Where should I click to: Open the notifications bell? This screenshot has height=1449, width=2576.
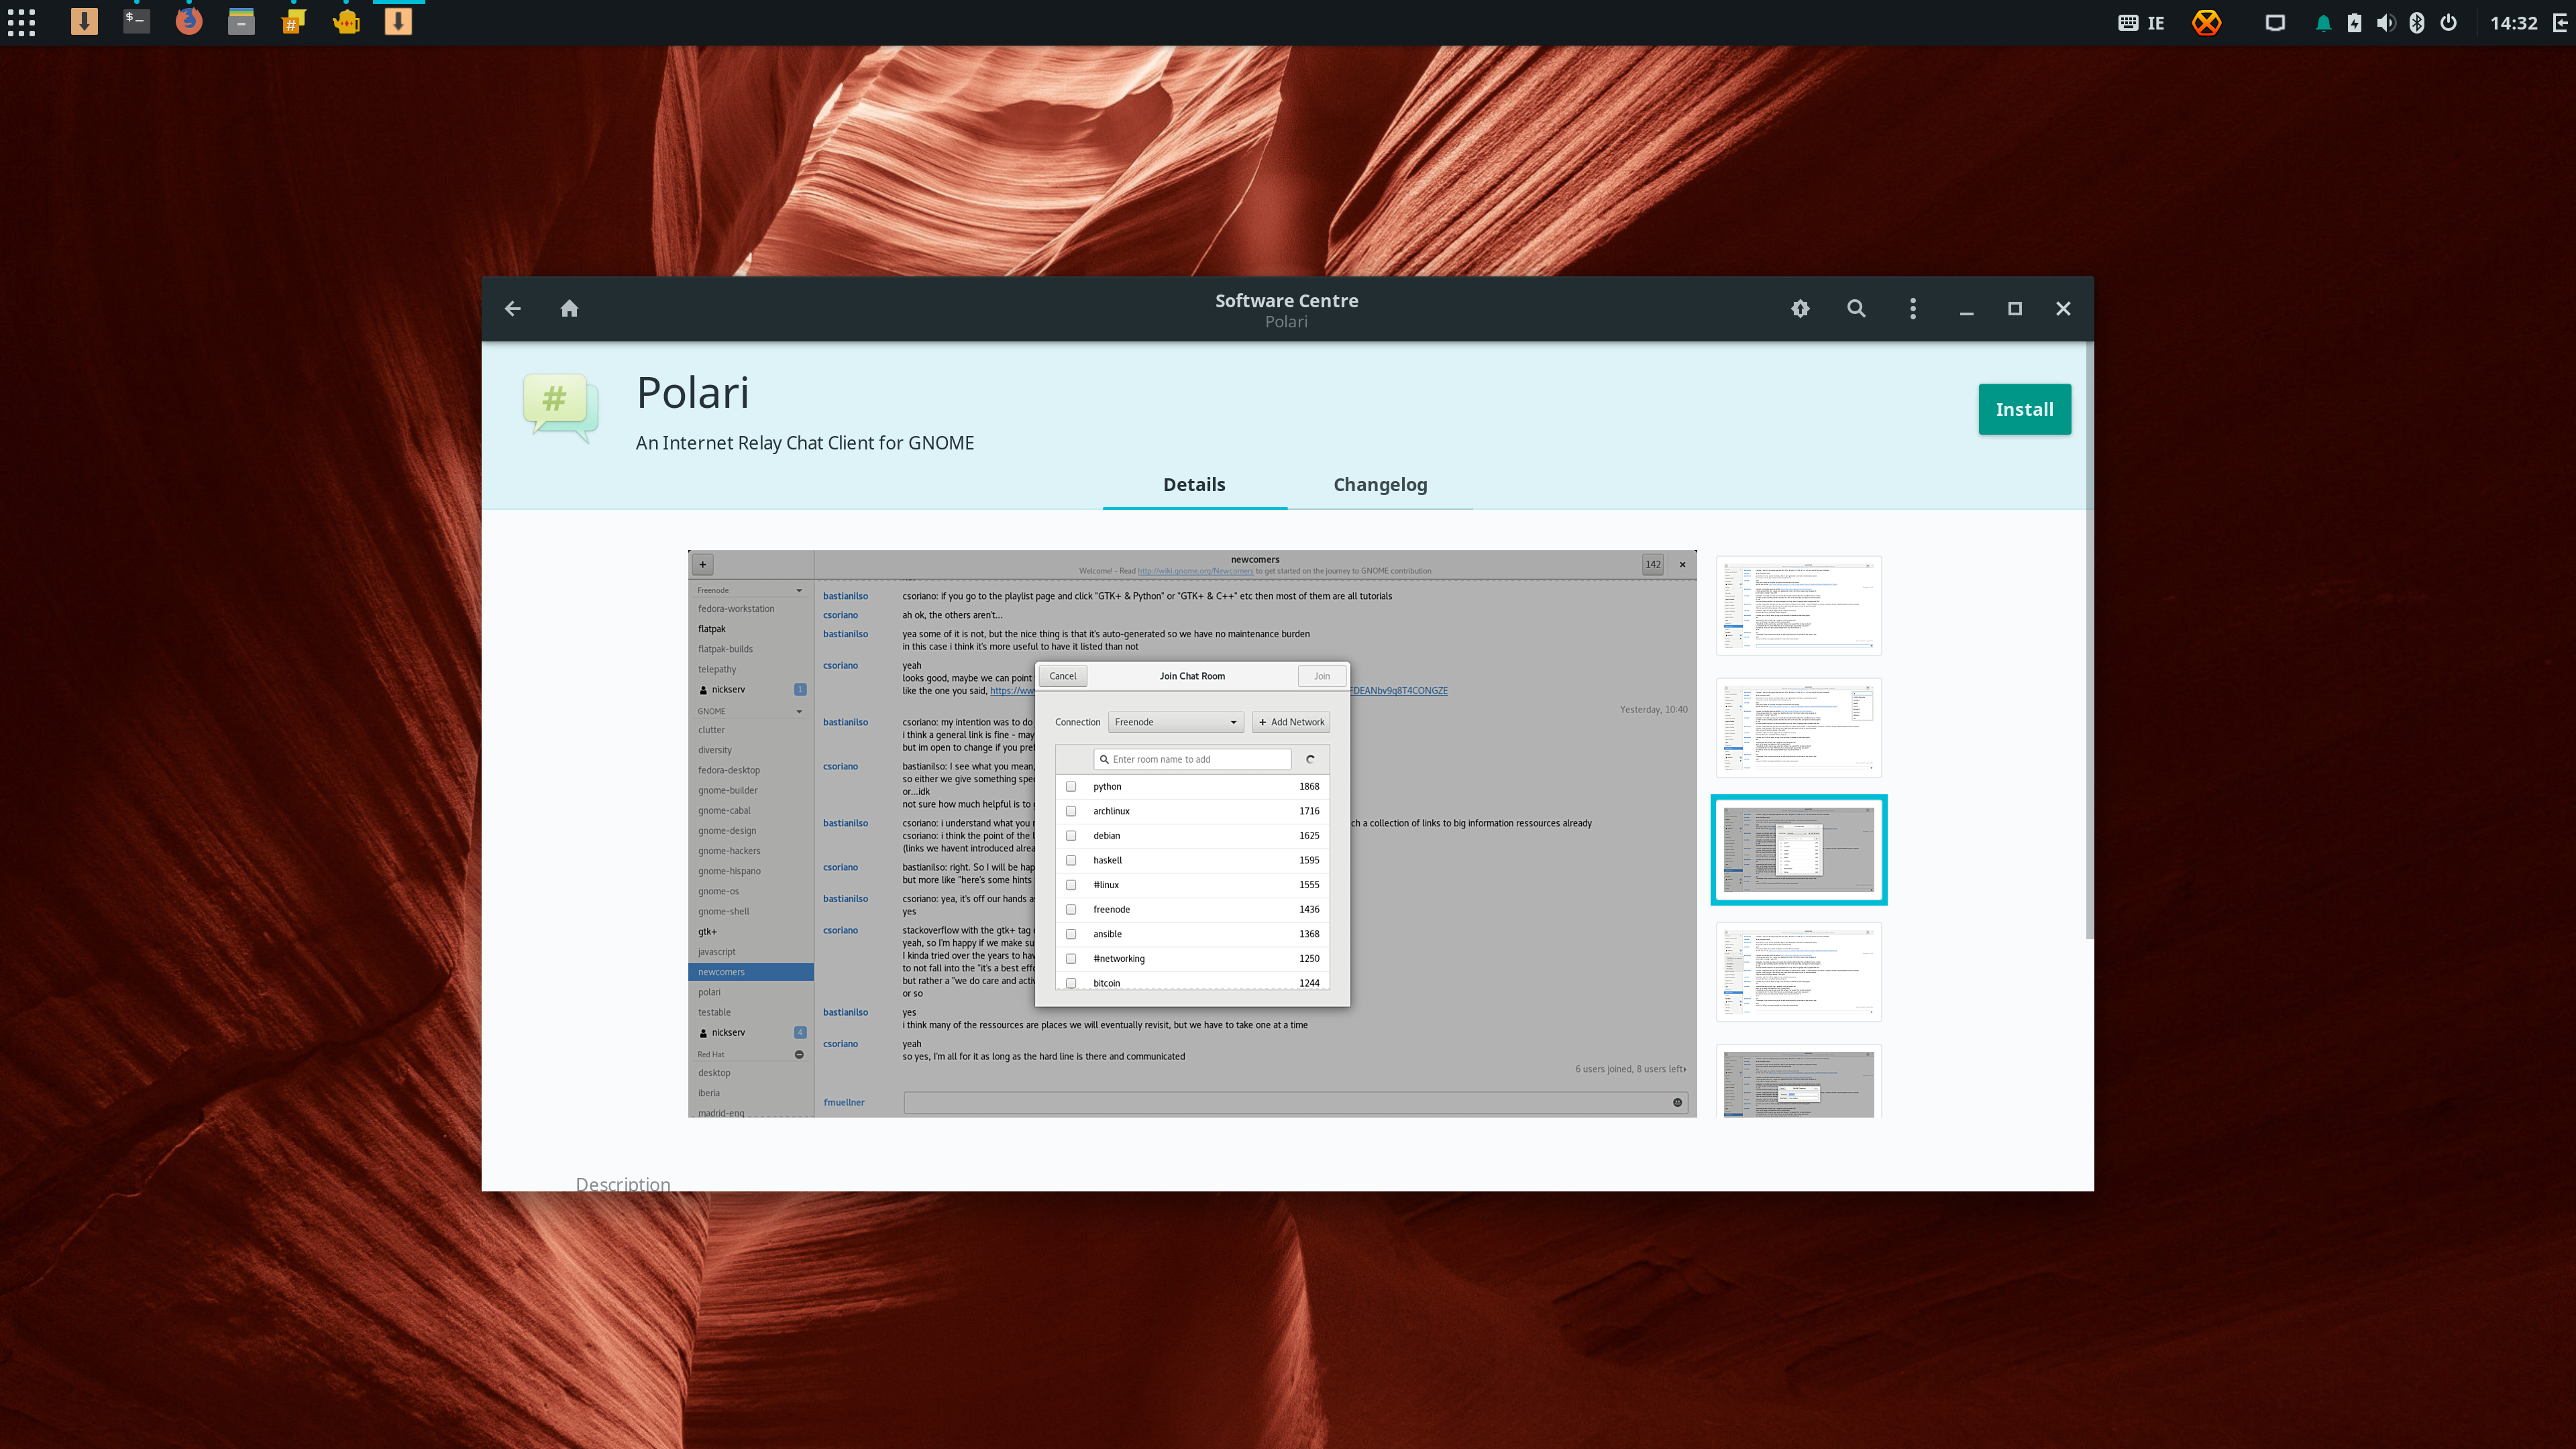tap(2323, 23)
